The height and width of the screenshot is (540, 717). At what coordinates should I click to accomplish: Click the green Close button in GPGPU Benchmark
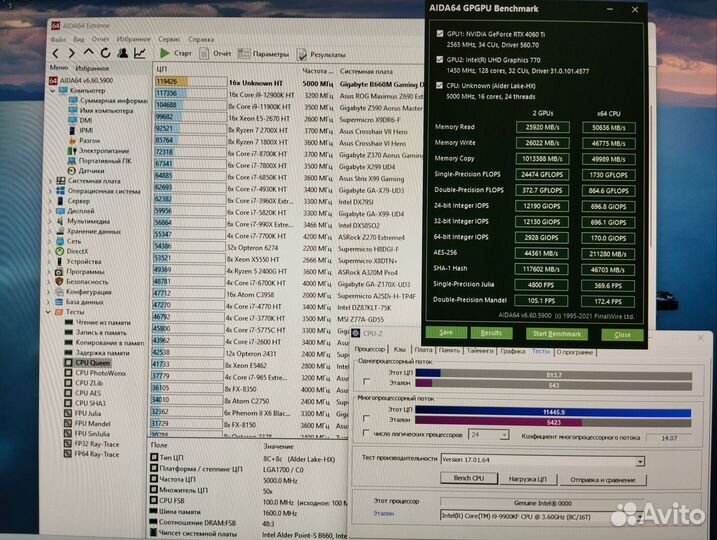click(622, 335)
